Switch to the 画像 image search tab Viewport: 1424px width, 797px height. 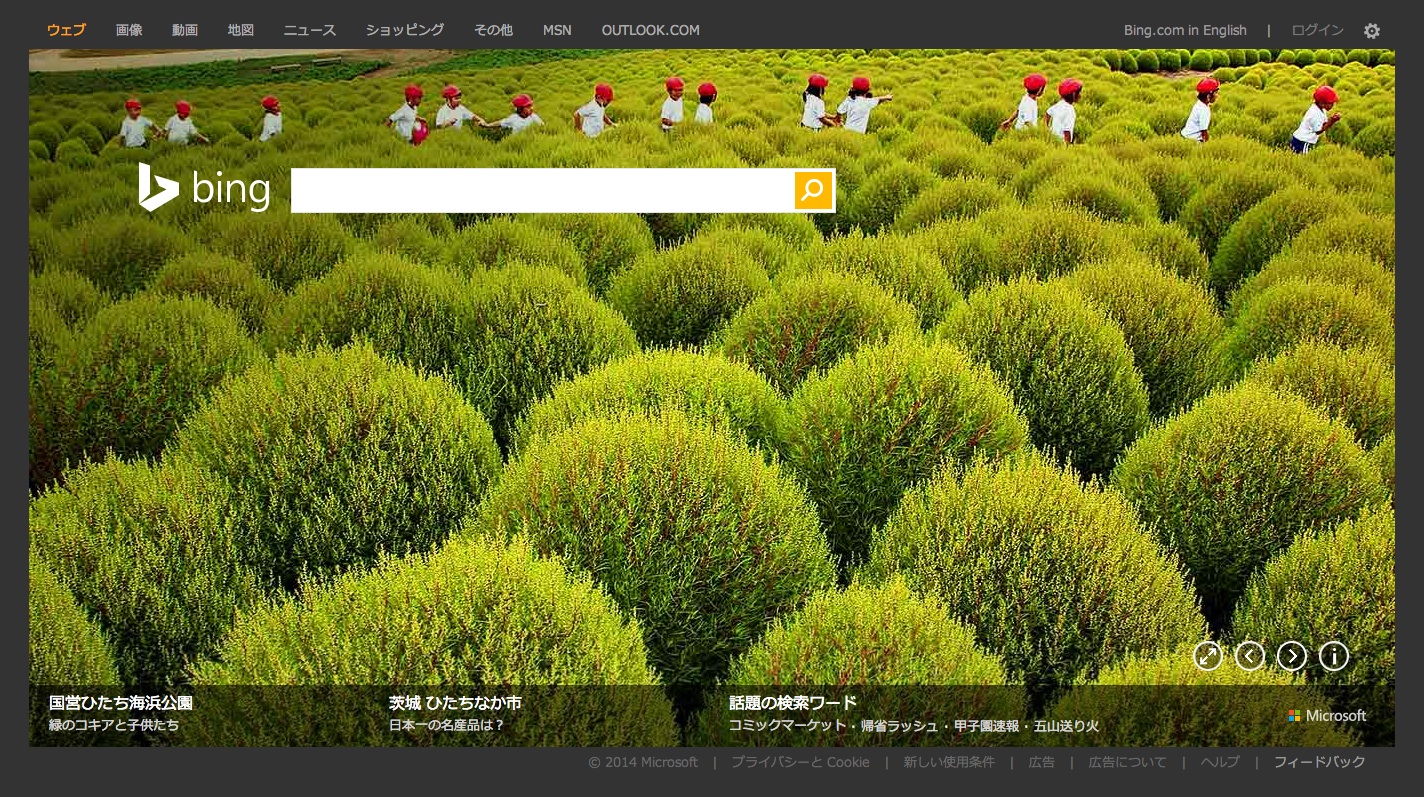click(x=129, y=30)
